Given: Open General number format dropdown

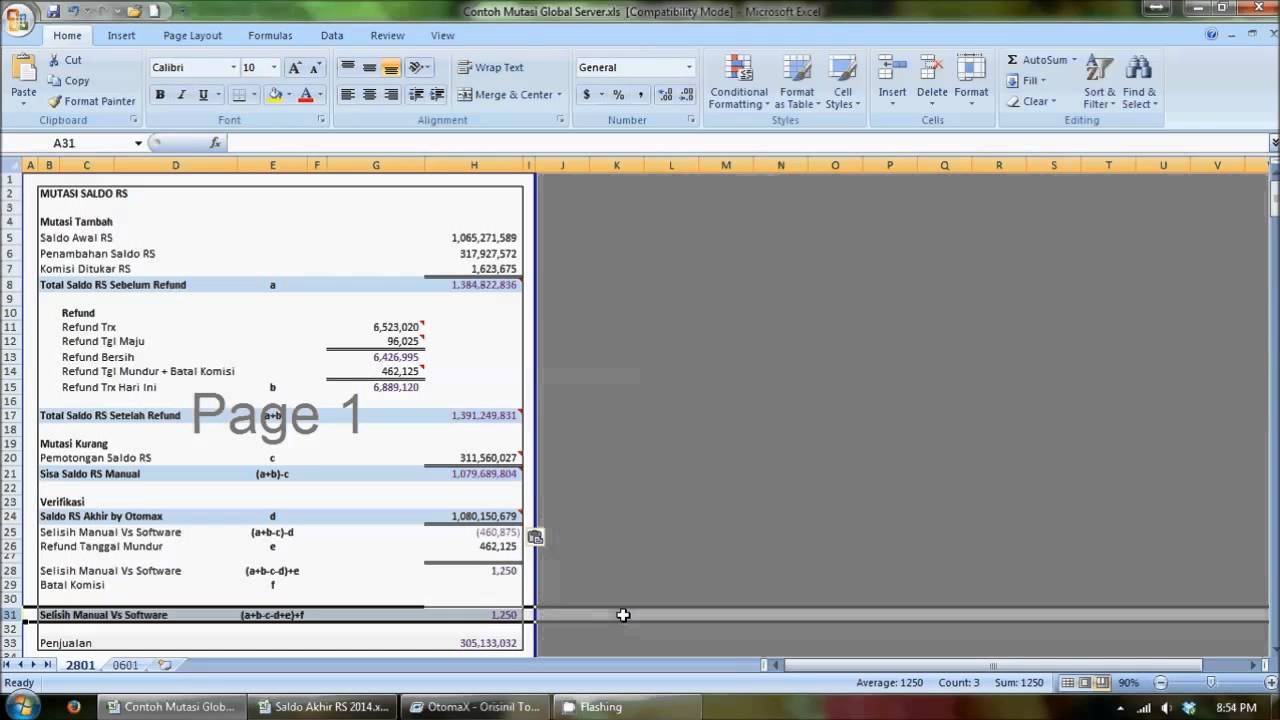Looking at the screenshot, I should [x=689, y=68].
